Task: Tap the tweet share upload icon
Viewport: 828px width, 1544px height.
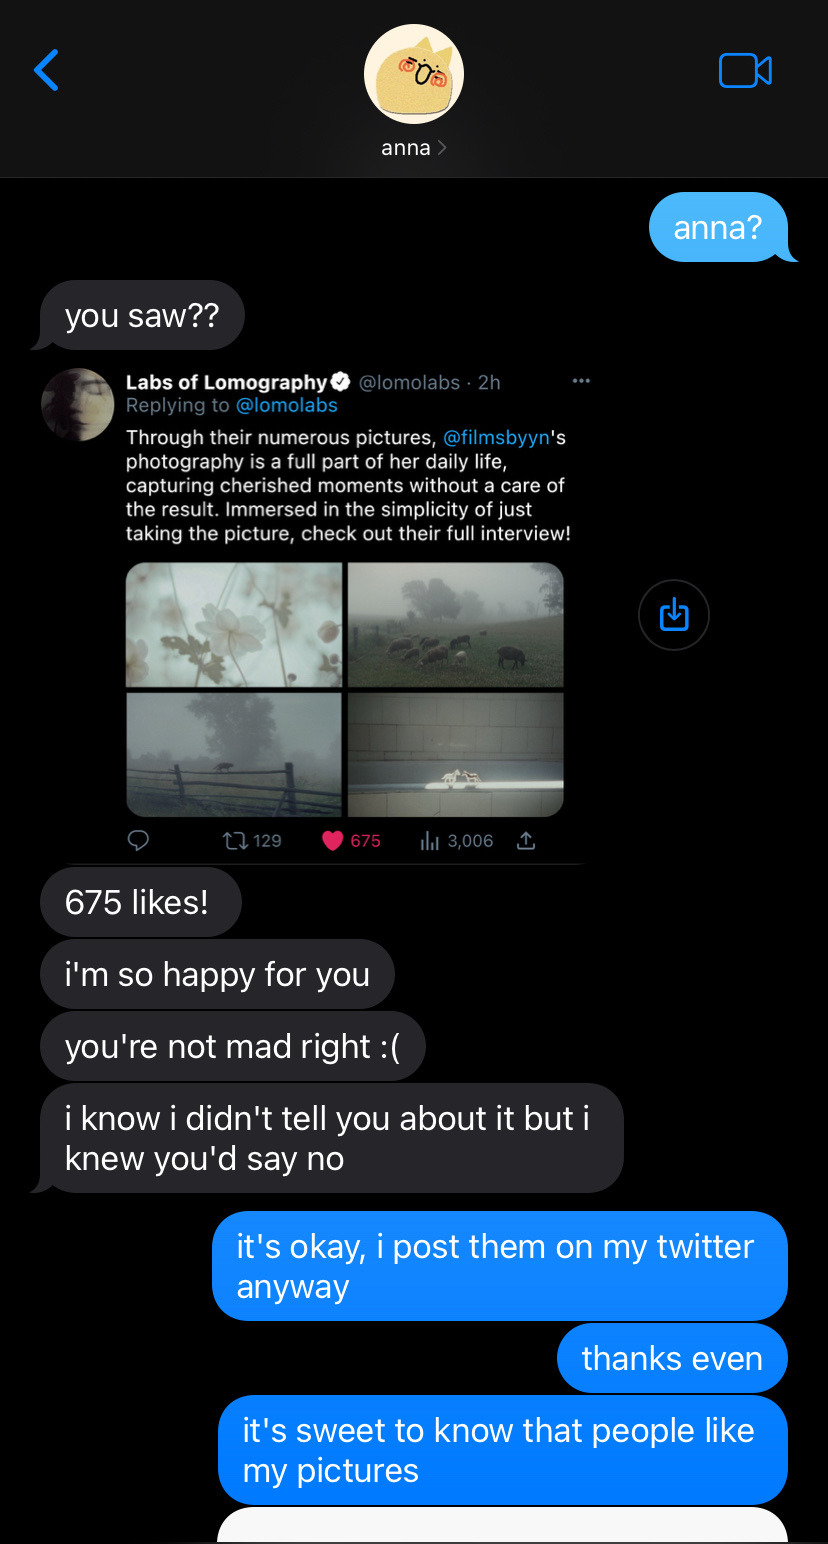Action: 526,841
